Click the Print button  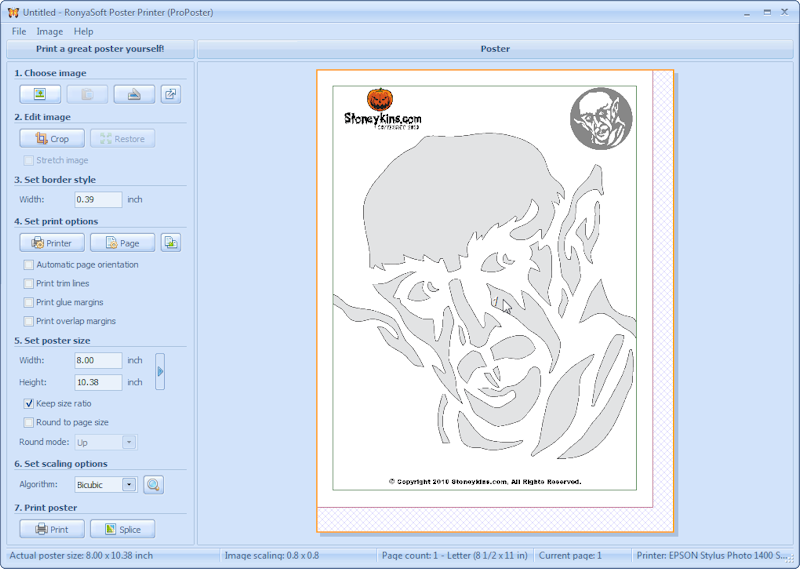click(52, 529)
